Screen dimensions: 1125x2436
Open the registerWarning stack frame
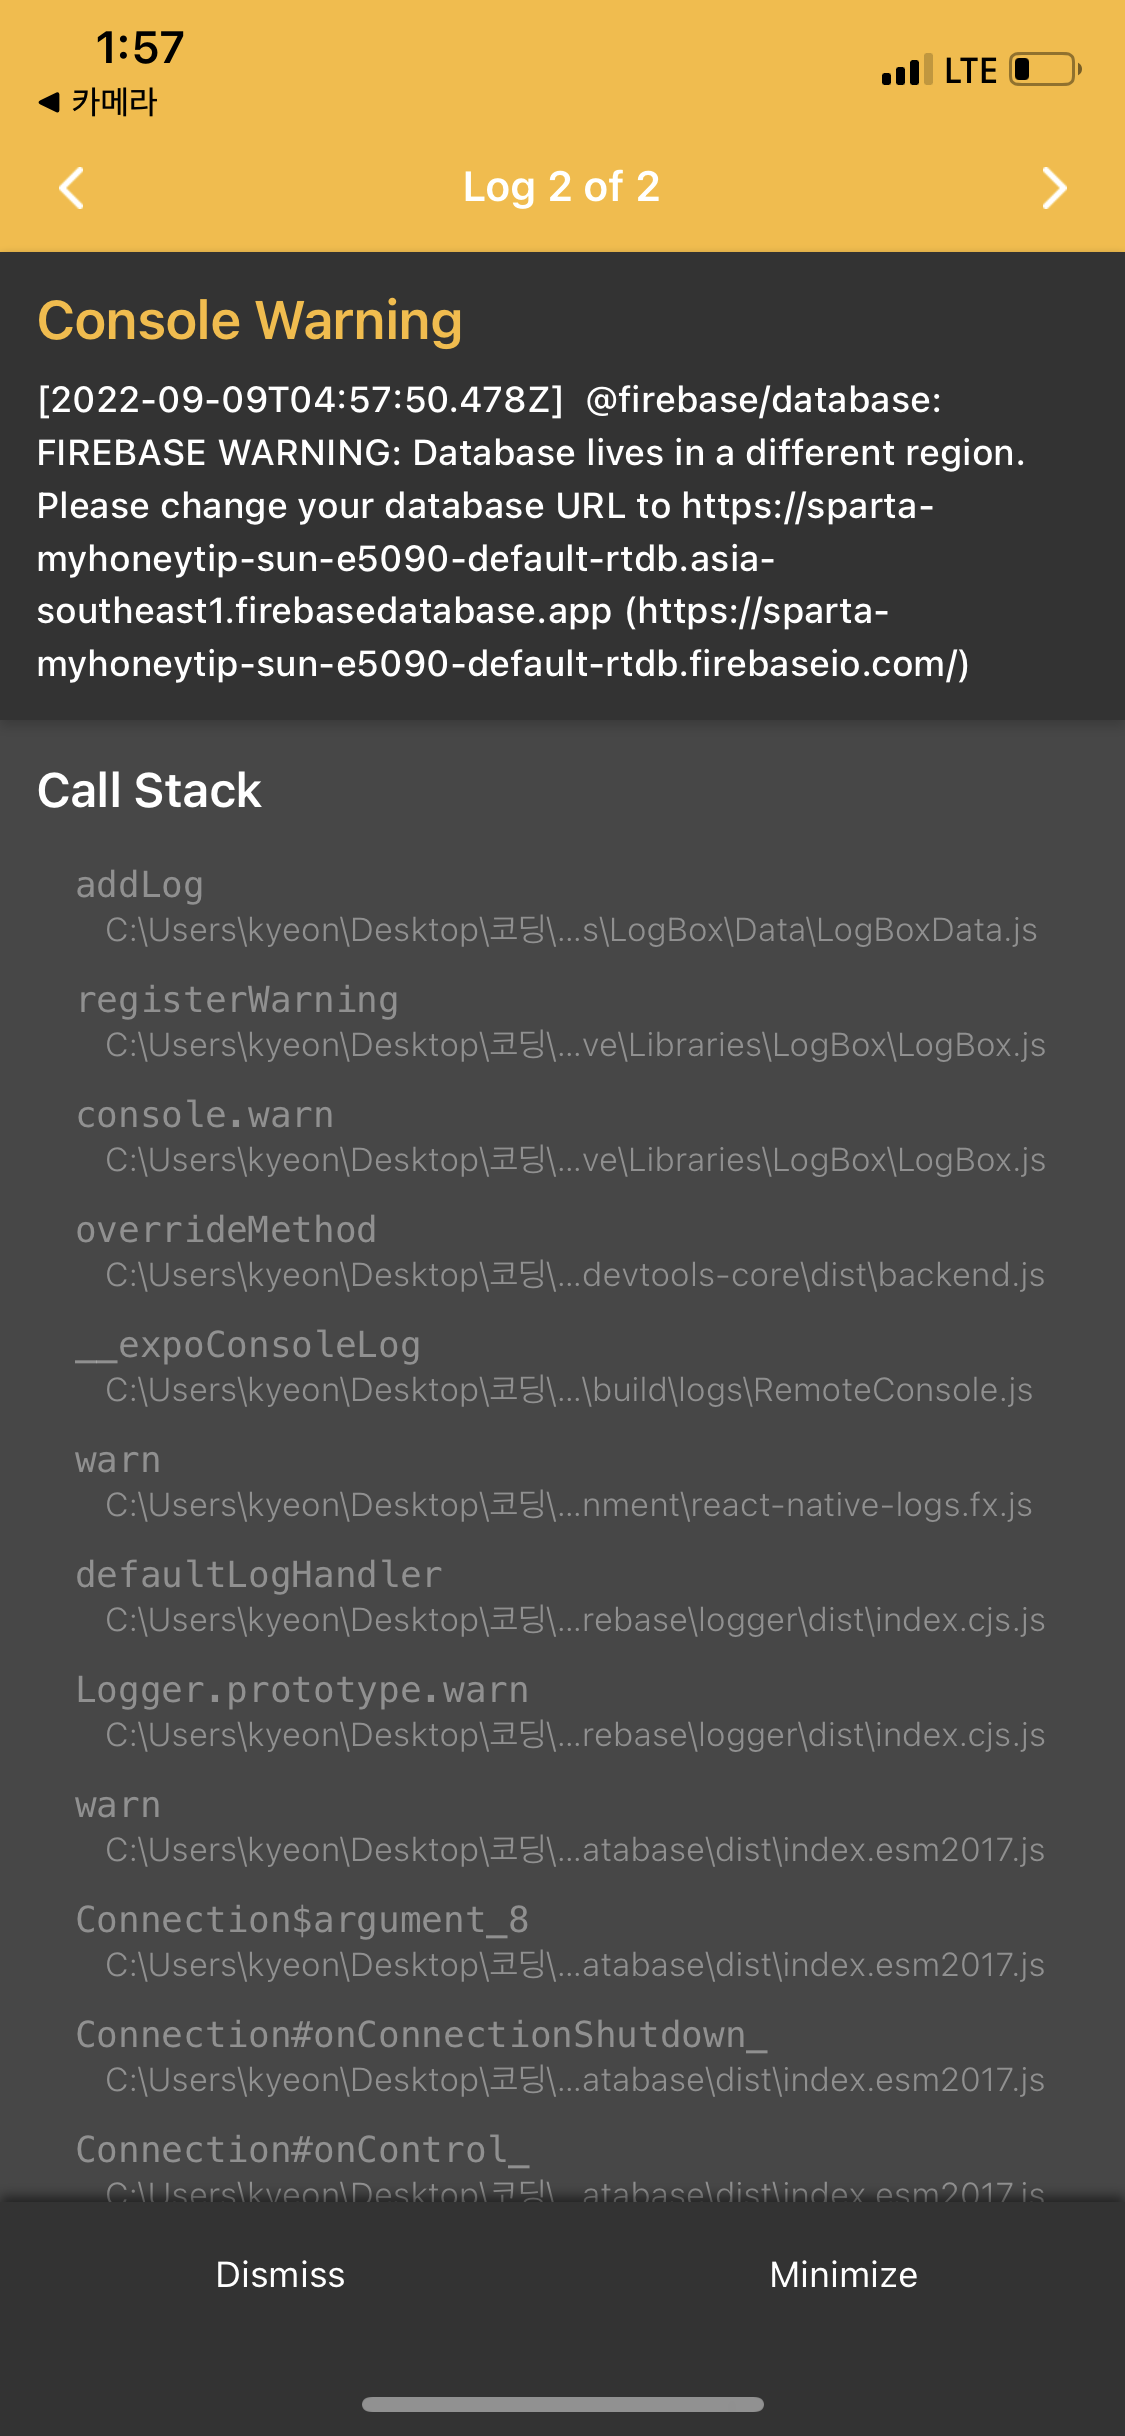click(x=560, y=1022)
